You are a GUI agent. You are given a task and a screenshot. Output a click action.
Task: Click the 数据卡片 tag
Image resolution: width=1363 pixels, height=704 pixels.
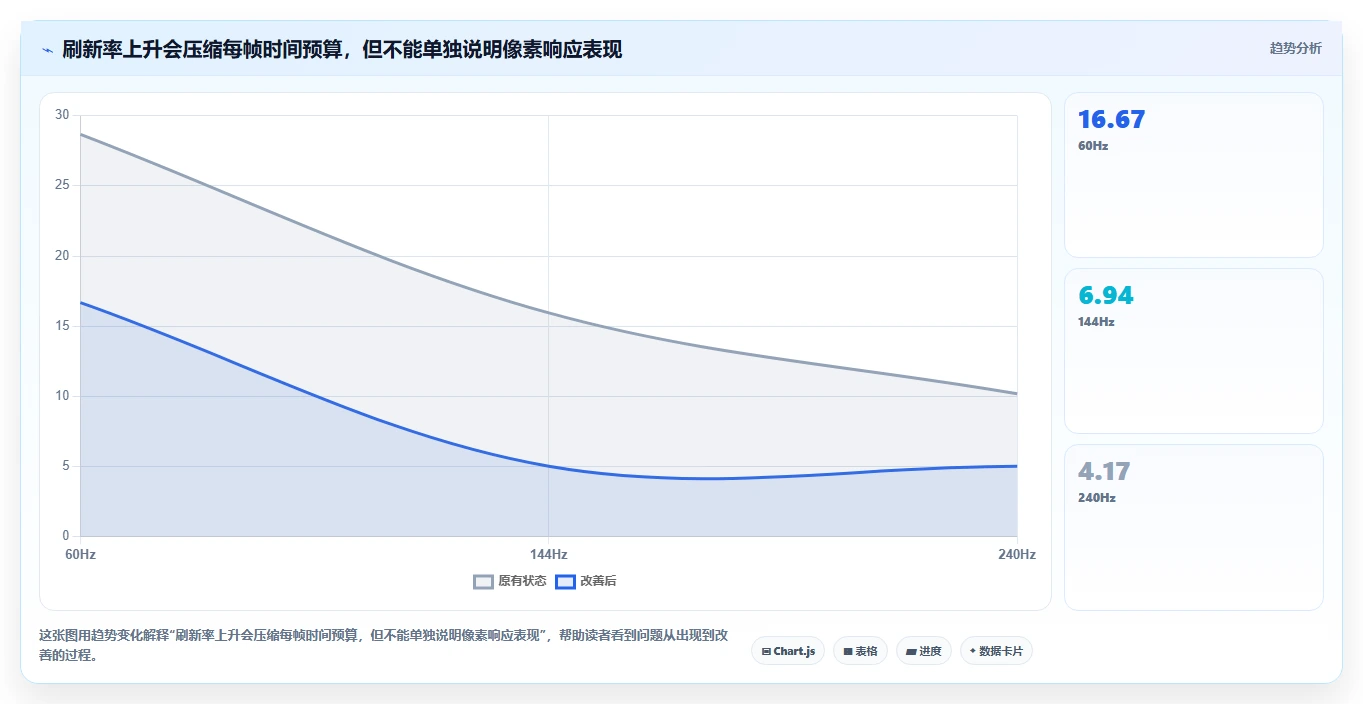tap(996, 651)
